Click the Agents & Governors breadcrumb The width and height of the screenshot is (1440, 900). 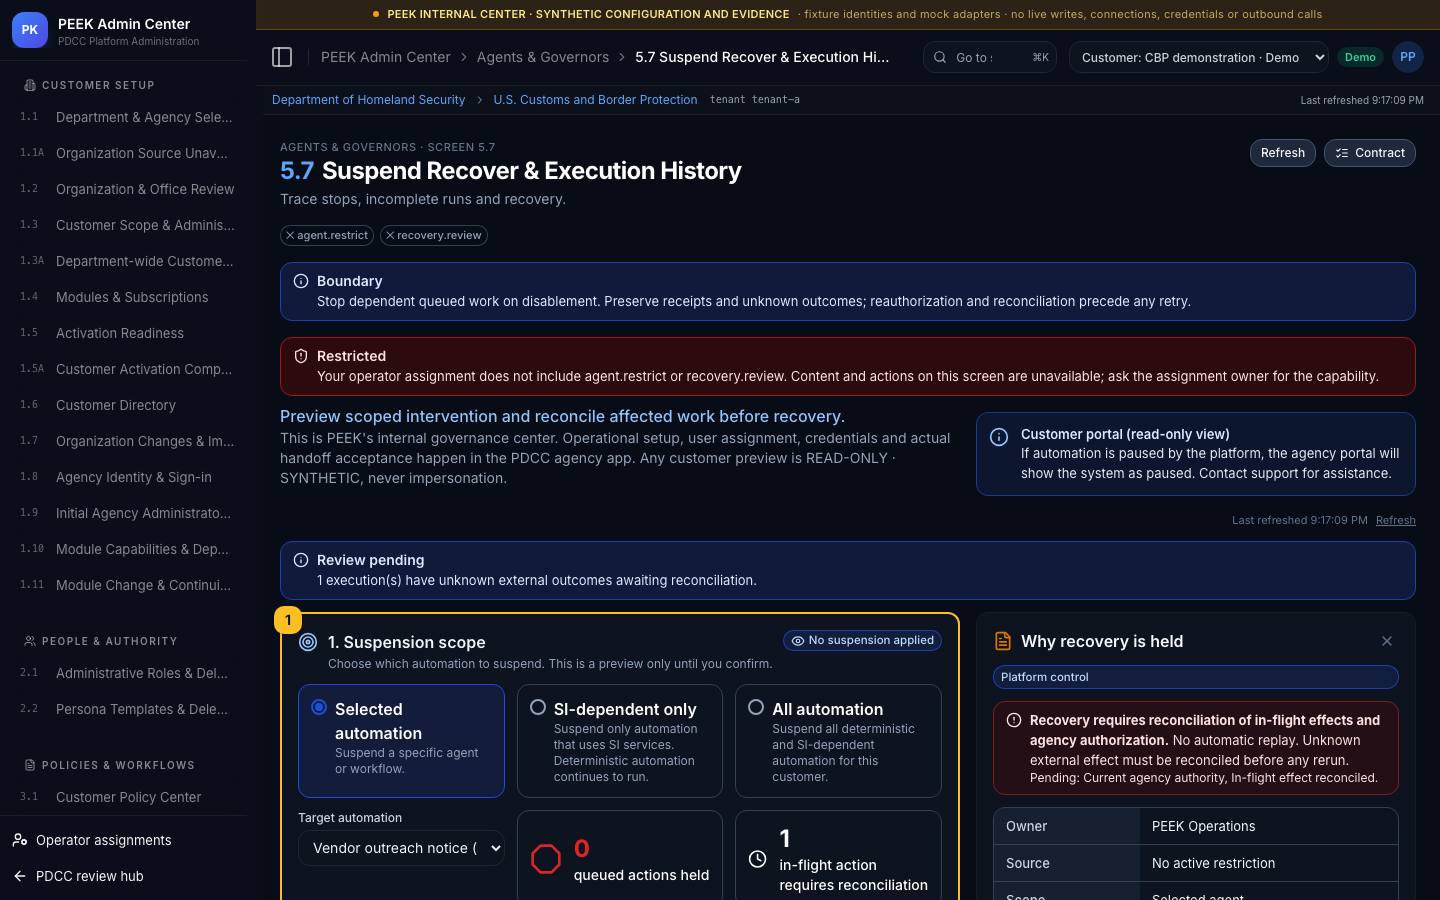pos(543,57)
